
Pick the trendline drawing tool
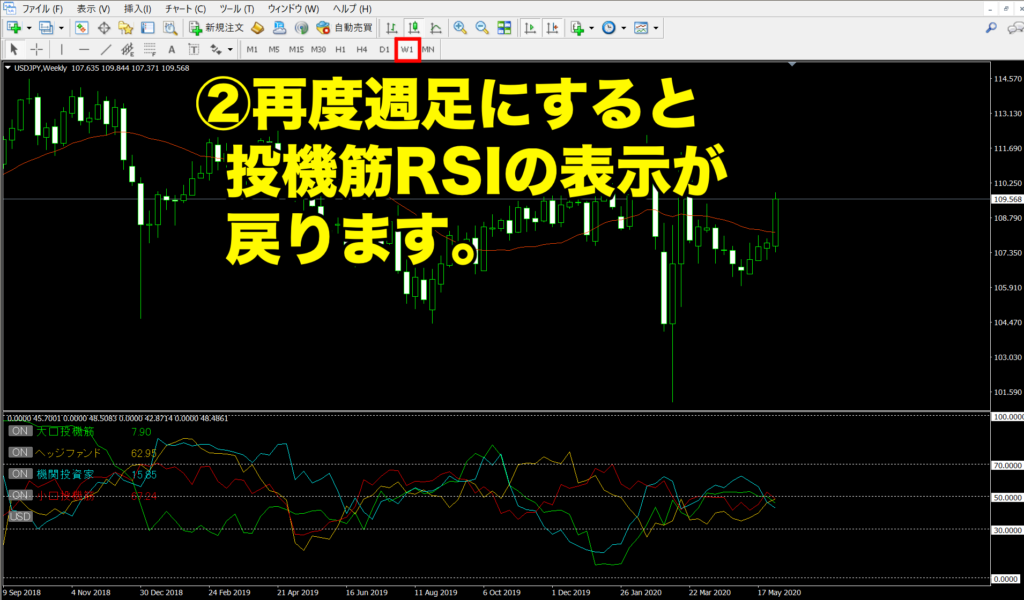pos(106,49)
